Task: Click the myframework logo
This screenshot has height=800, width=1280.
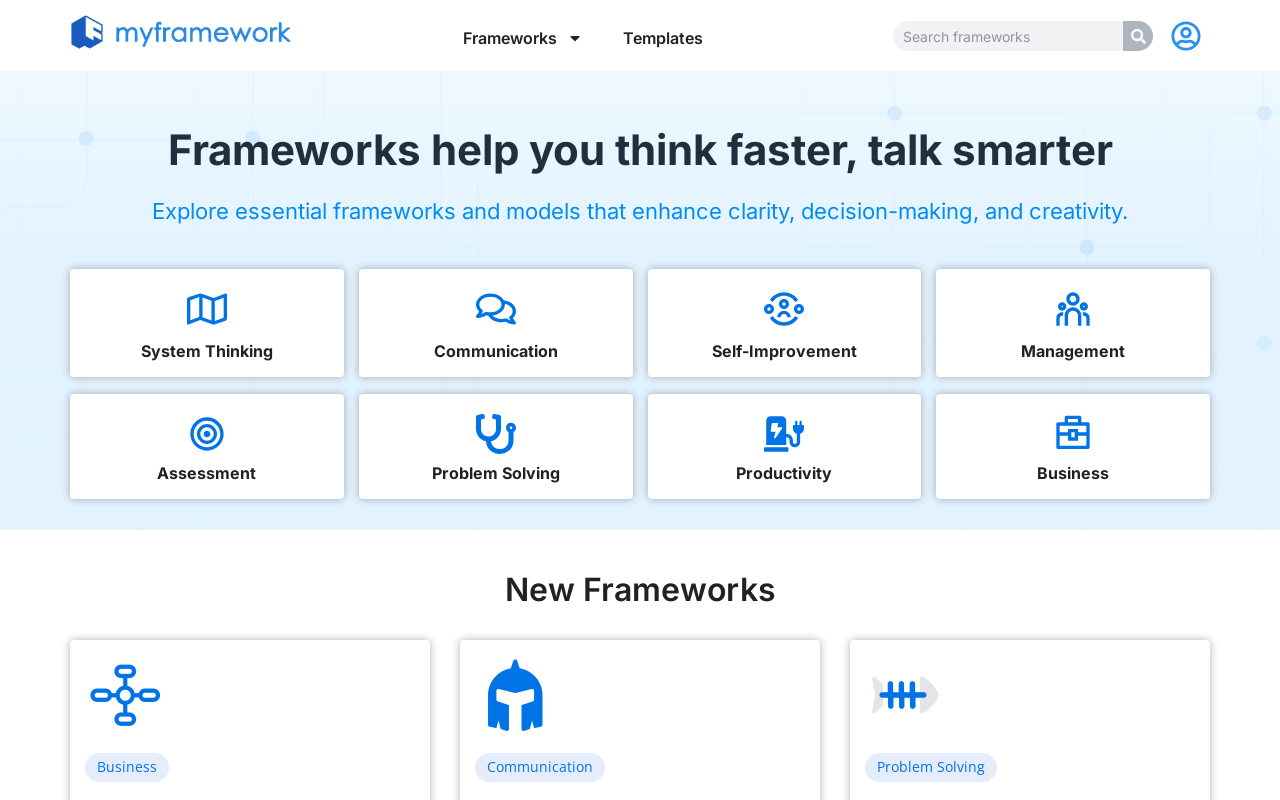Action: click(180, 32)
